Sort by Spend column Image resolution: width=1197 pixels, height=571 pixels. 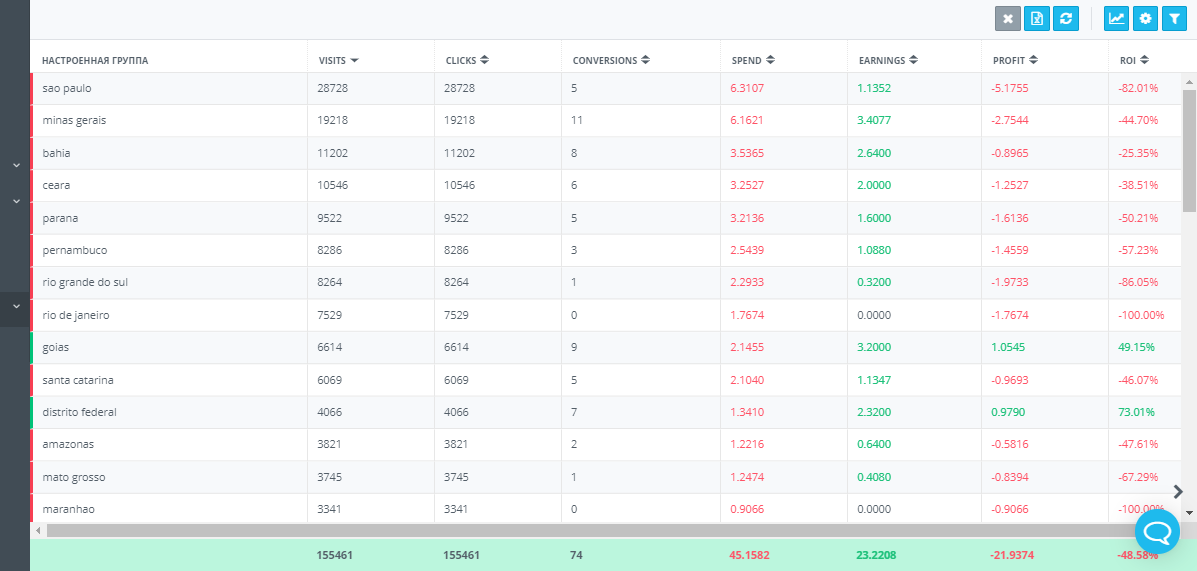pos(753,60)
